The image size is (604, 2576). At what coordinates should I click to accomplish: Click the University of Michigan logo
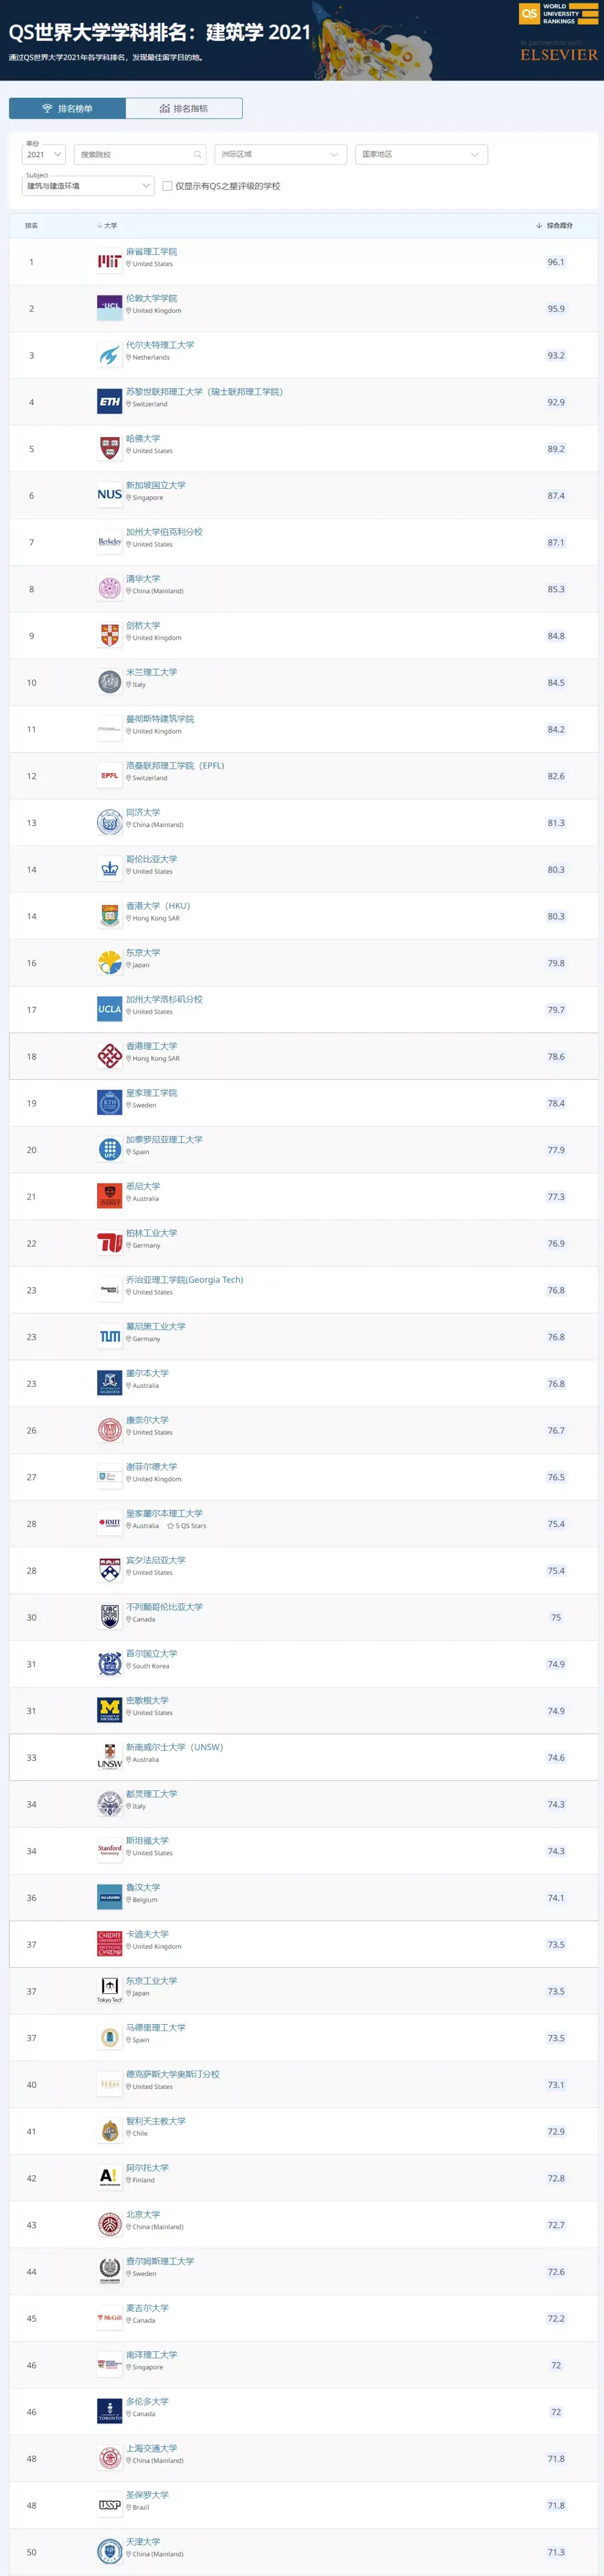point(109,1711)
